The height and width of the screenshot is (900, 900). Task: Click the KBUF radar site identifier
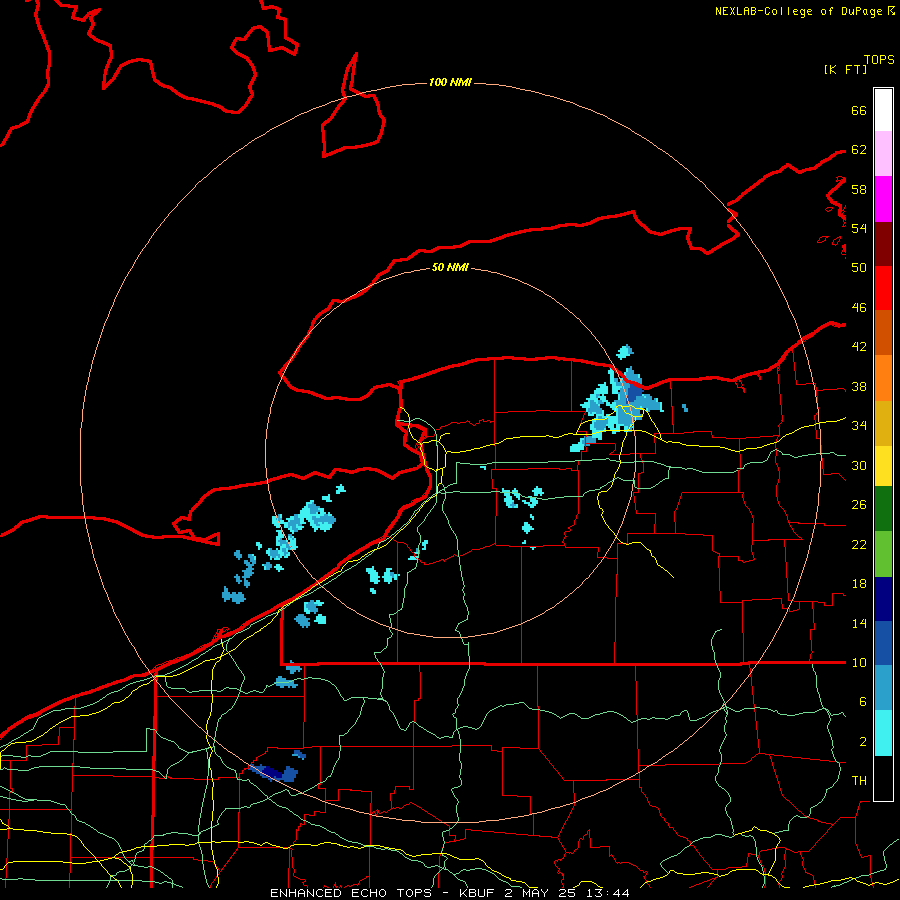478,893
